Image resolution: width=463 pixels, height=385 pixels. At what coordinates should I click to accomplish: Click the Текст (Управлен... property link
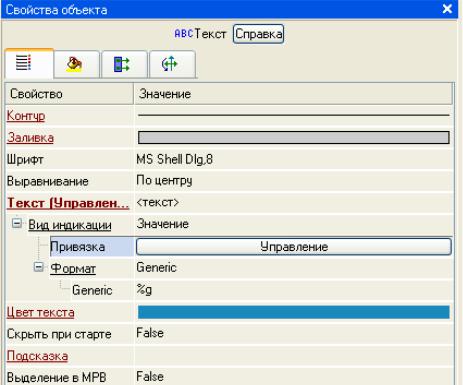tap(68, 203)
